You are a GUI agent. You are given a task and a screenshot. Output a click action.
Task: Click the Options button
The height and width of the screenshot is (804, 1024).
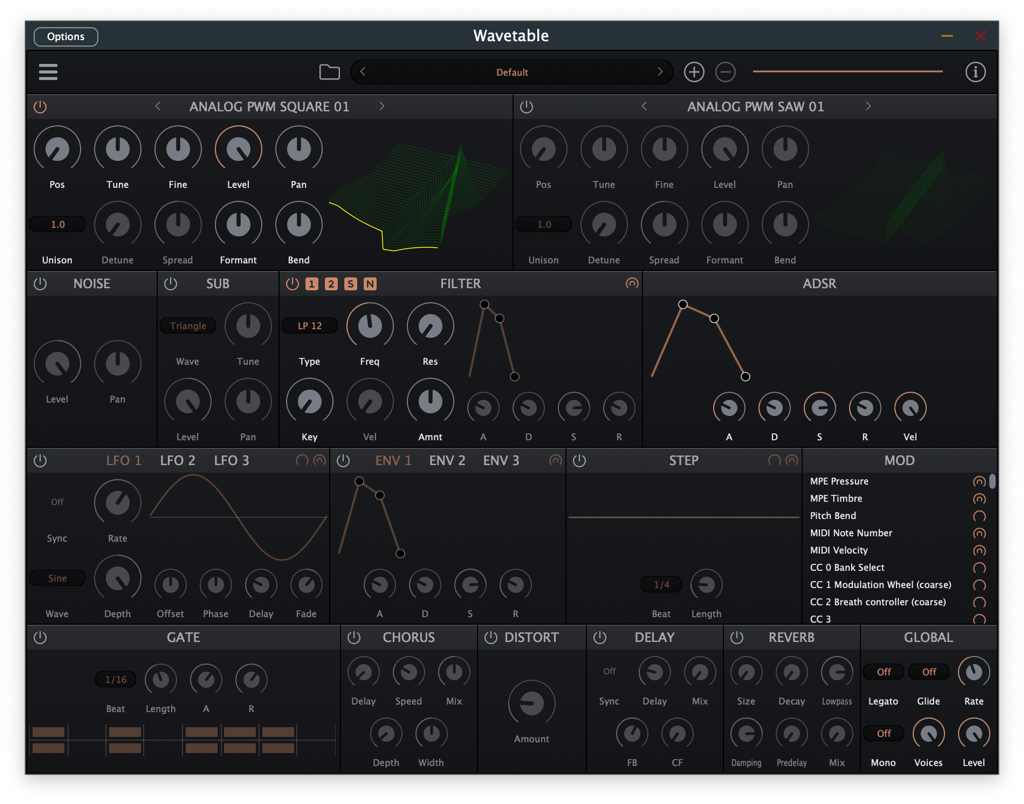(65, 36)
